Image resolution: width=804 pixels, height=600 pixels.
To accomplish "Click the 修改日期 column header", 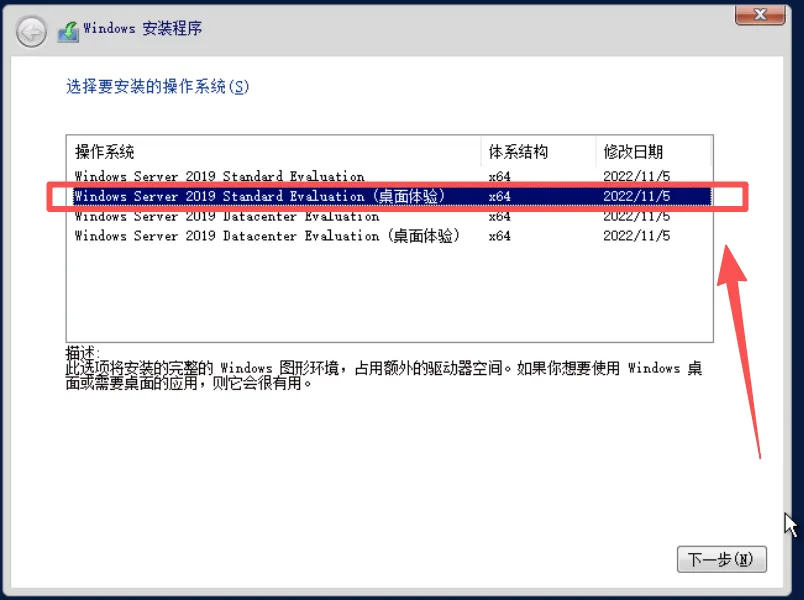I will 654,152.
